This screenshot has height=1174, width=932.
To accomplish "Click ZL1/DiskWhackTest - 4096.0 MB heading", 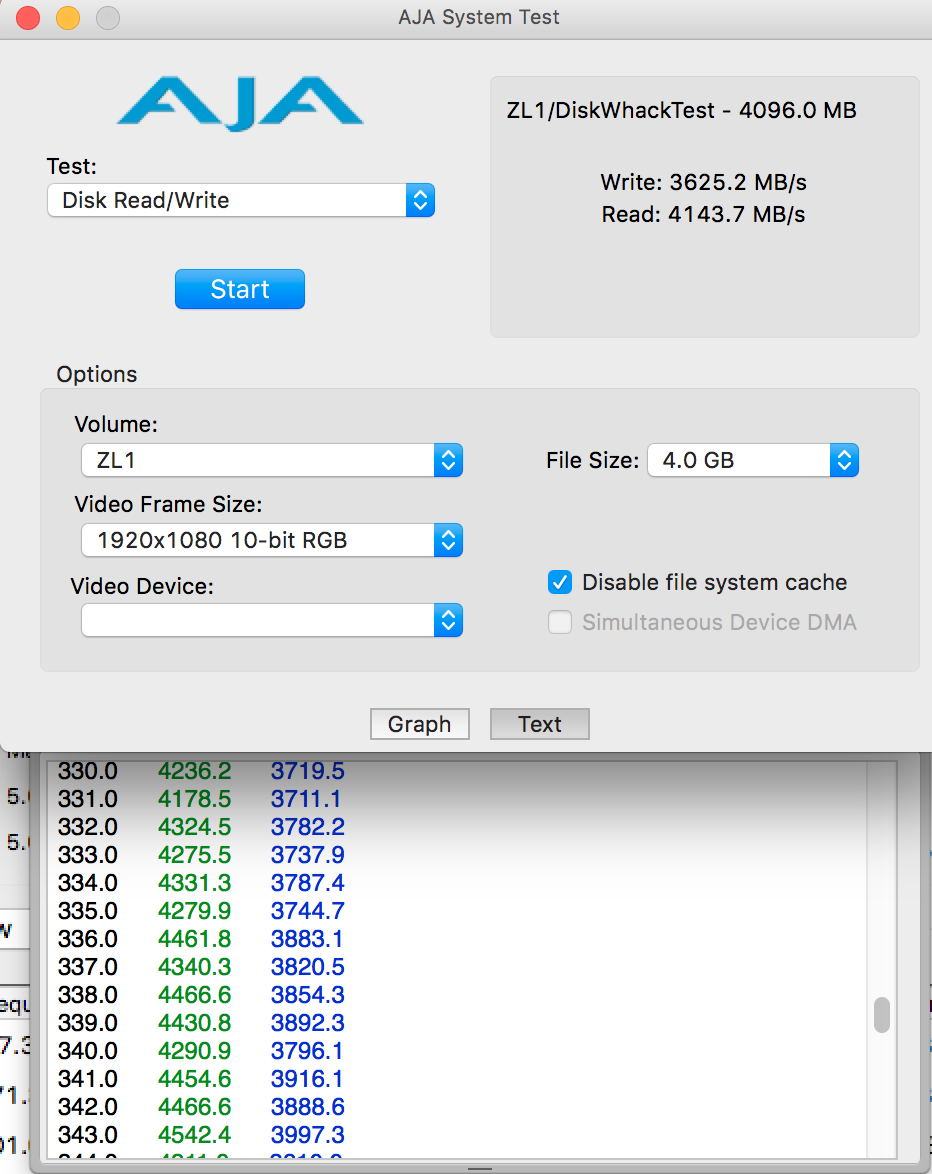I will [x=682, y=111].
